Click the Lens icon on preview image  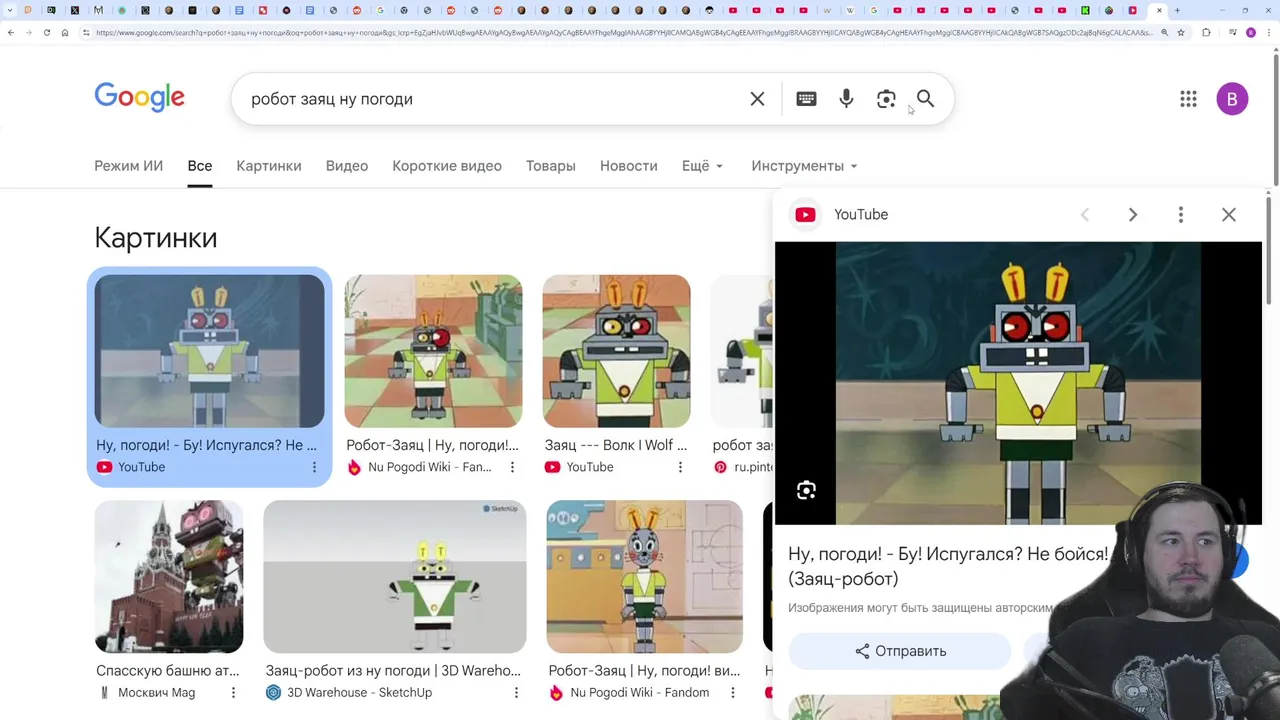click(x=806, y=490)
